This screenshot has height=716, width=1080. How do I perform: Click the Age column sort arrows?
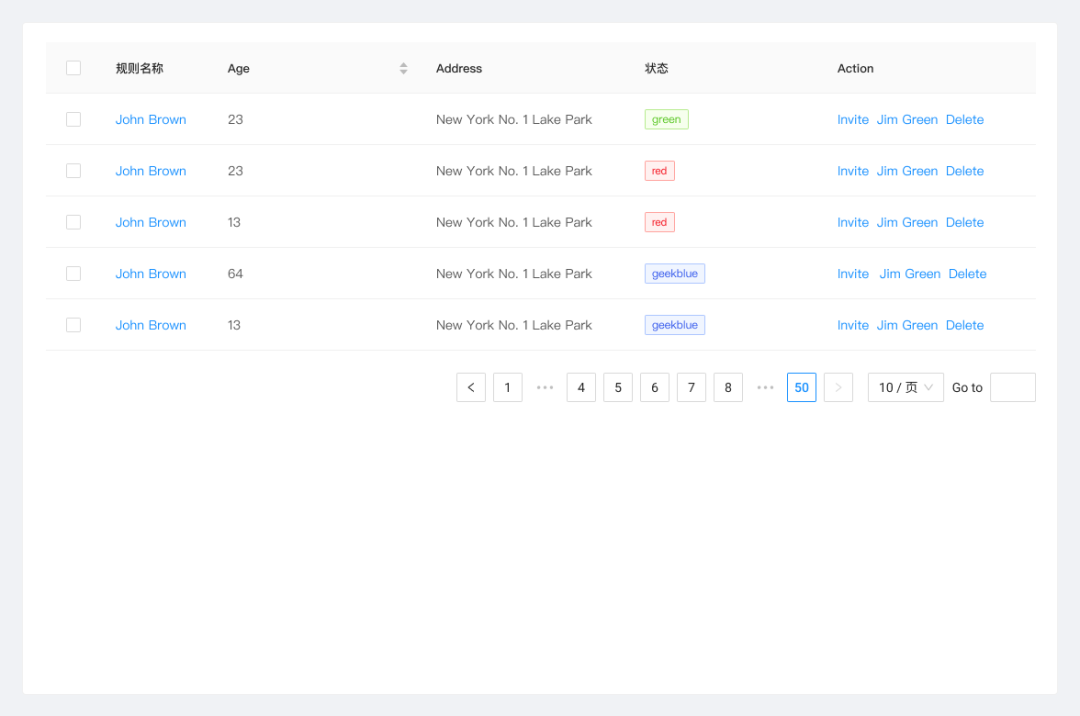403,68
